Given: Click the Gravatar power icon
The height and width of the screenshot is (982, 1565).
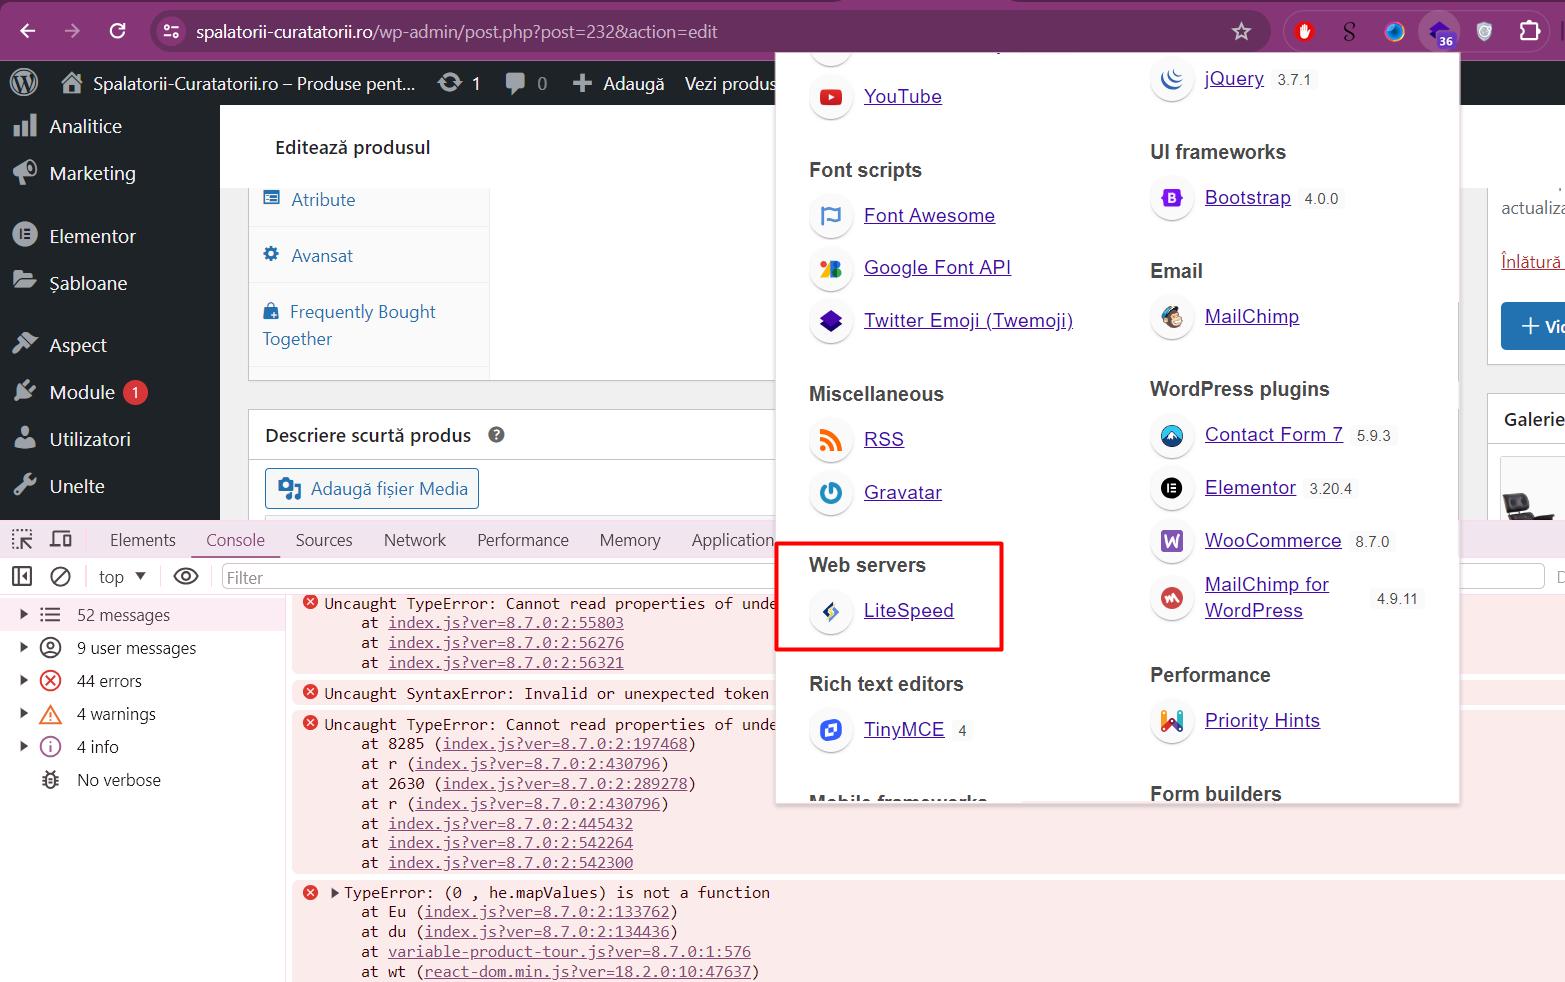Looking at the screenshot, I should click(x=831, y=493).
